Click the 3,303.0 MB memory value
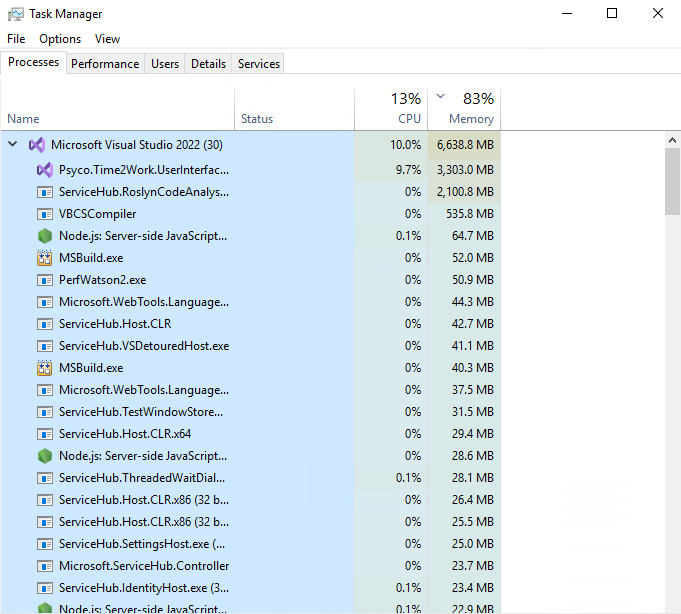This screenshot has width=681, height=614. pos(465,170)
